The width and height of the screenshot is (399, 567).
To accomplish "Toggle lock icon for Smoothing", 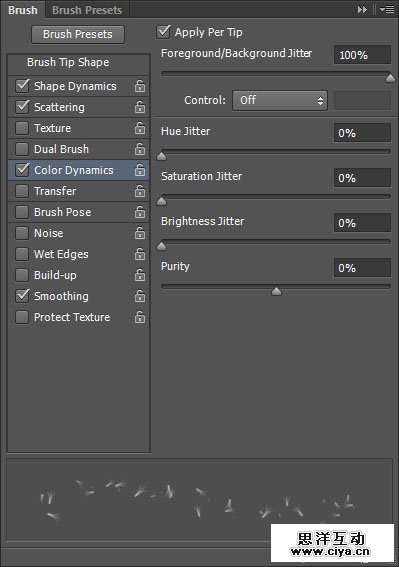I will pos(140,297).
